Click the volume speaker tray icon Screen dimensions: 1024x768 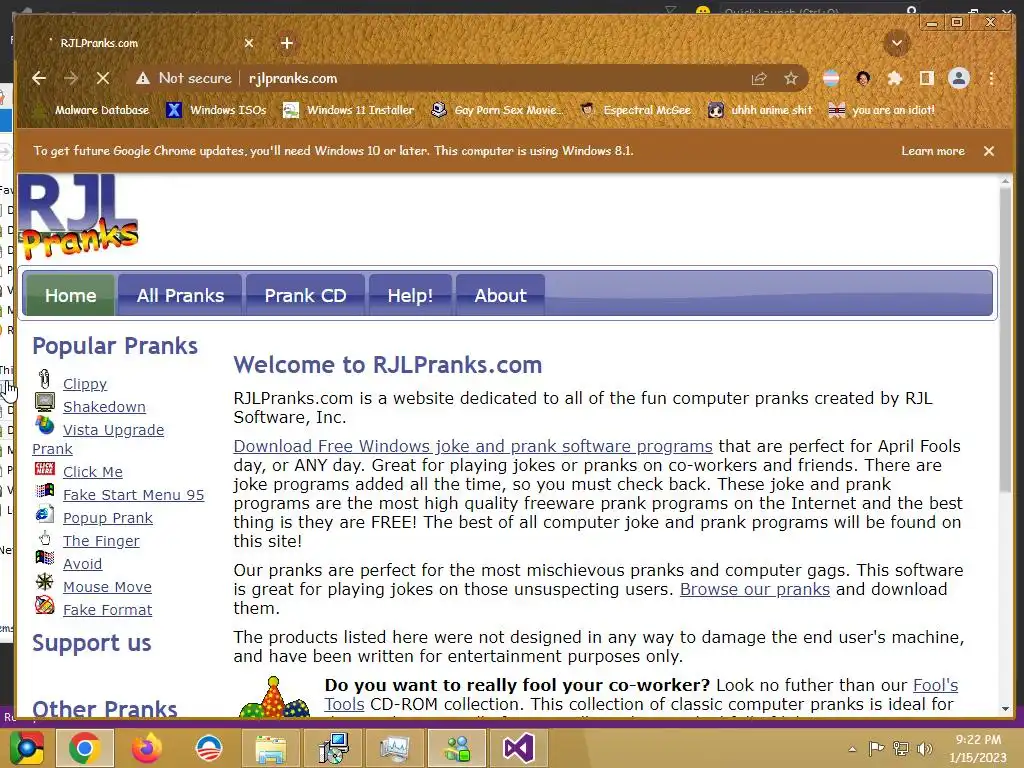[924, 748]
